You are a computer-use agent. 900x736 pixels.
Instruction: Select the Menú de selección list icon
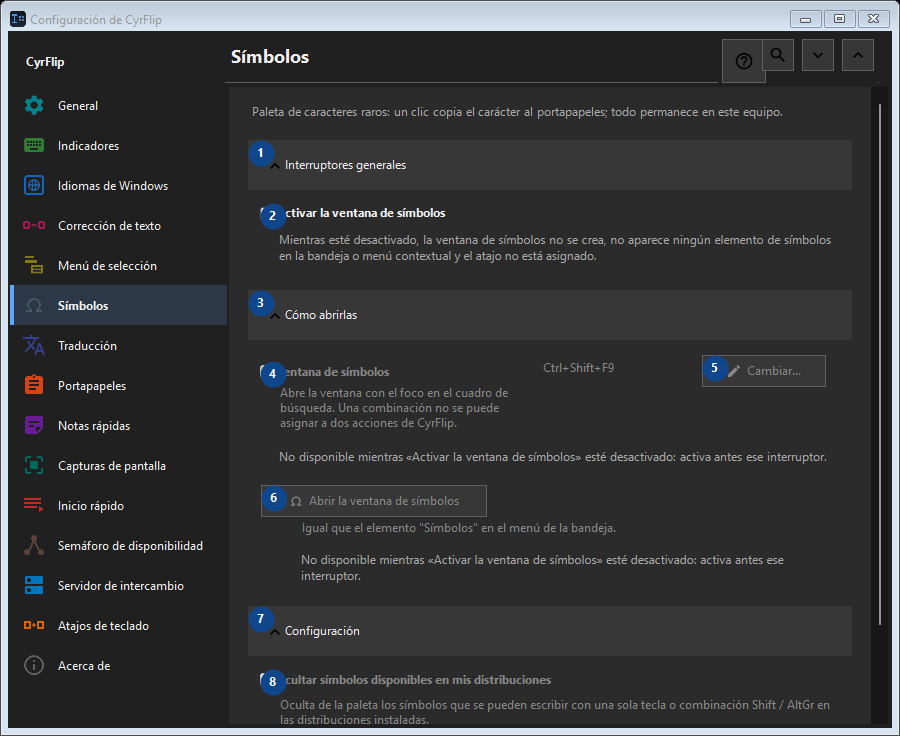click(34, 265)
